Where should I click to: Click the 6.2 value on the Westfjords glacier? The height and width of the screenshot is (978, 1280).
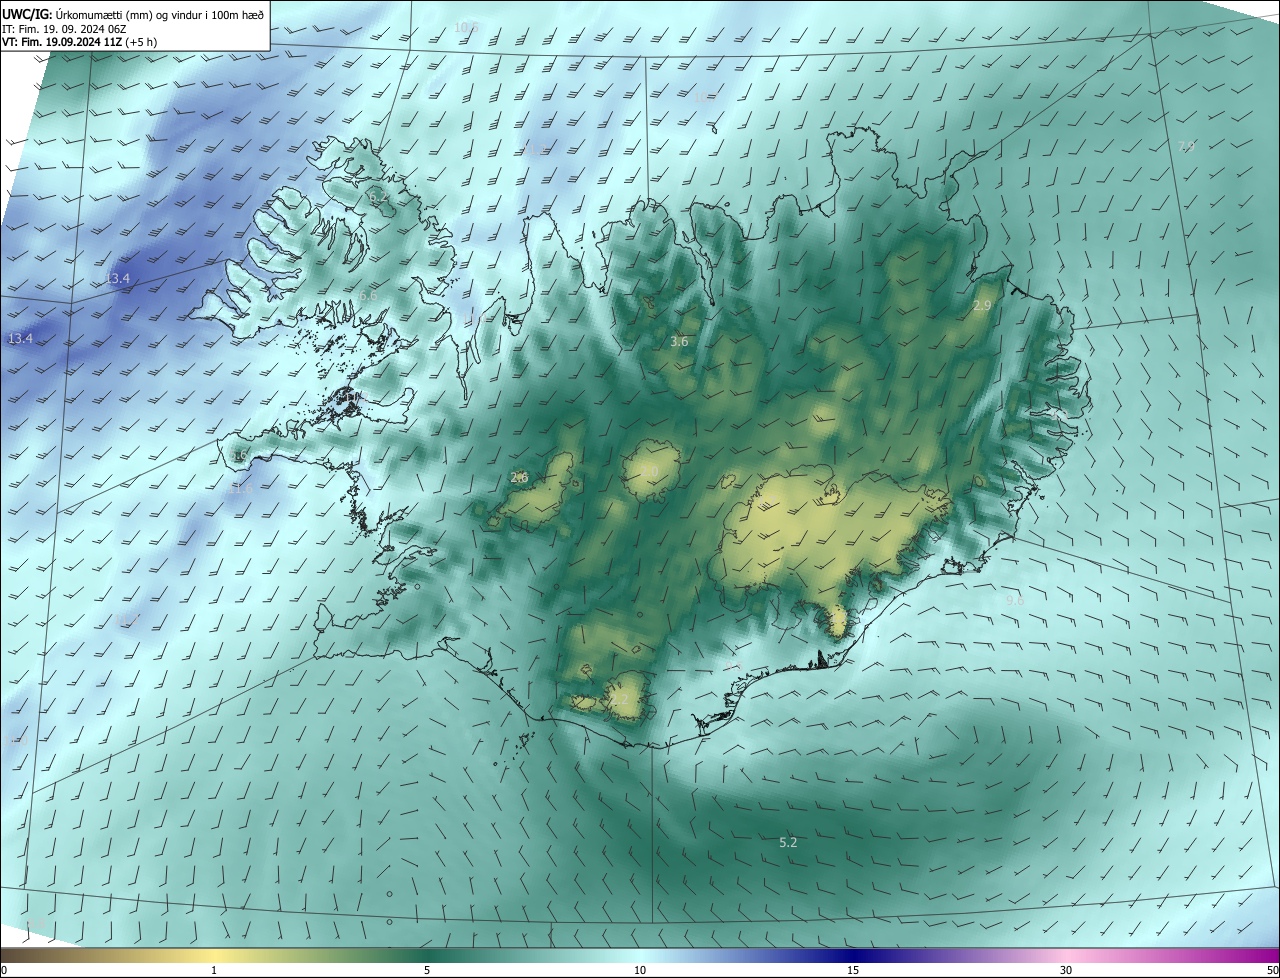tap(378, 198)
